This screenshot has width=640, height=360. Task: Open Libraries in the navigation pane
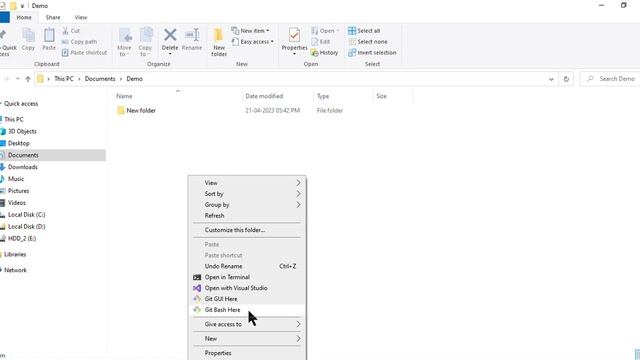15,254
